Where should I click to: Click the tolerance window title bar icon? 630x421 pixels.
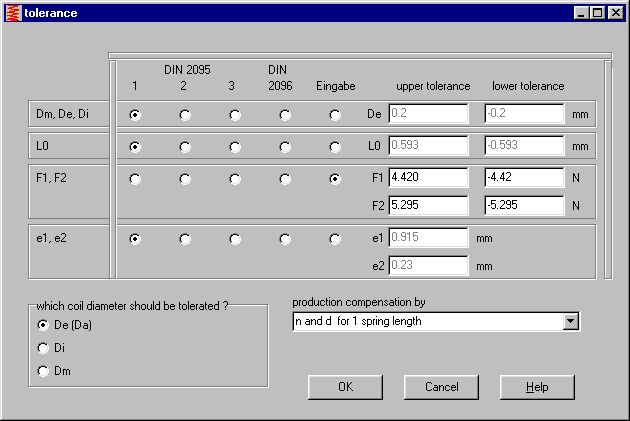click(12, 12)
